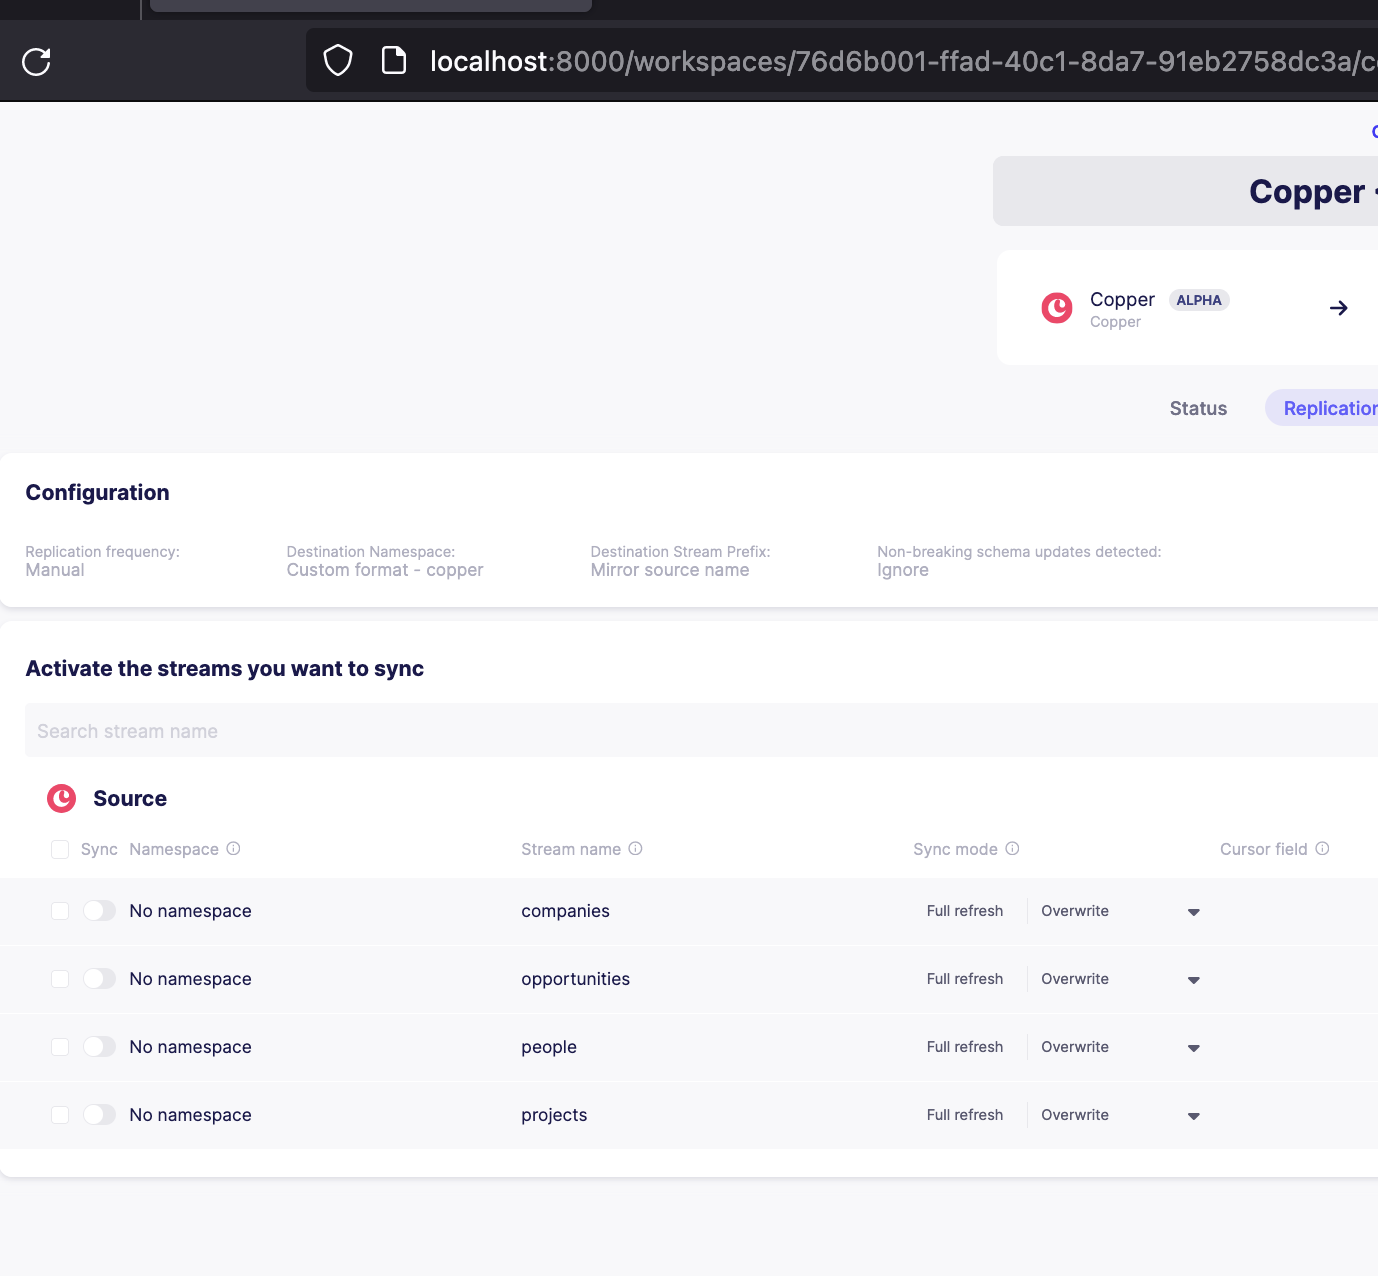Viewport: 1378px width, 1276px height.
Task: Show Sync mode info icon
Action: [x=1012, y=849]
